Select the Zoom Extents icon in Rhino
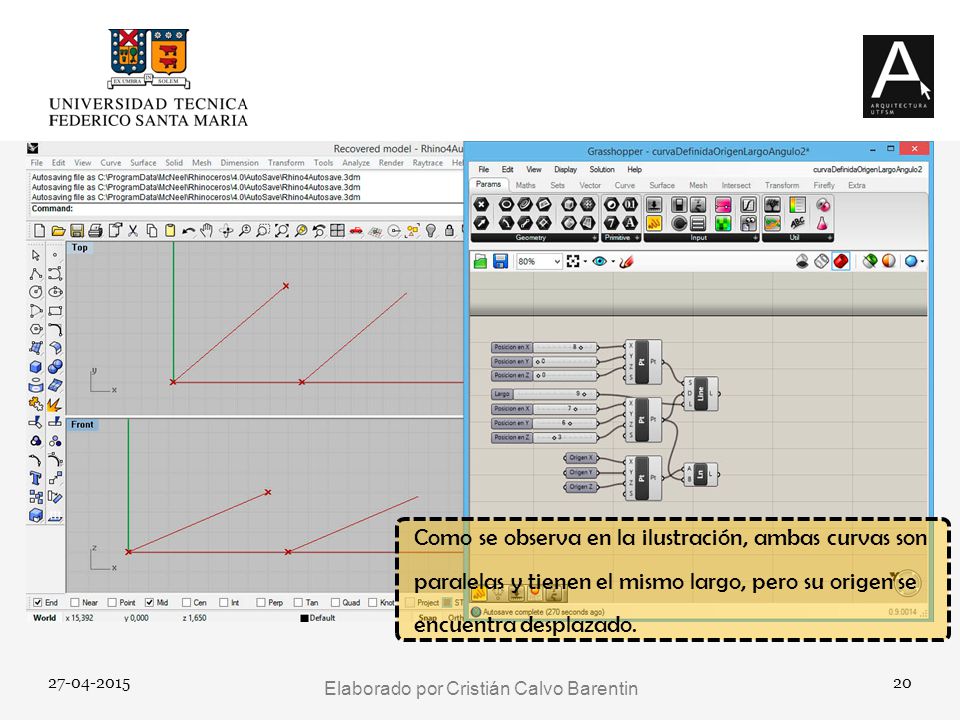The width and height of the screenshot is (960, 720). pos(282,231)
